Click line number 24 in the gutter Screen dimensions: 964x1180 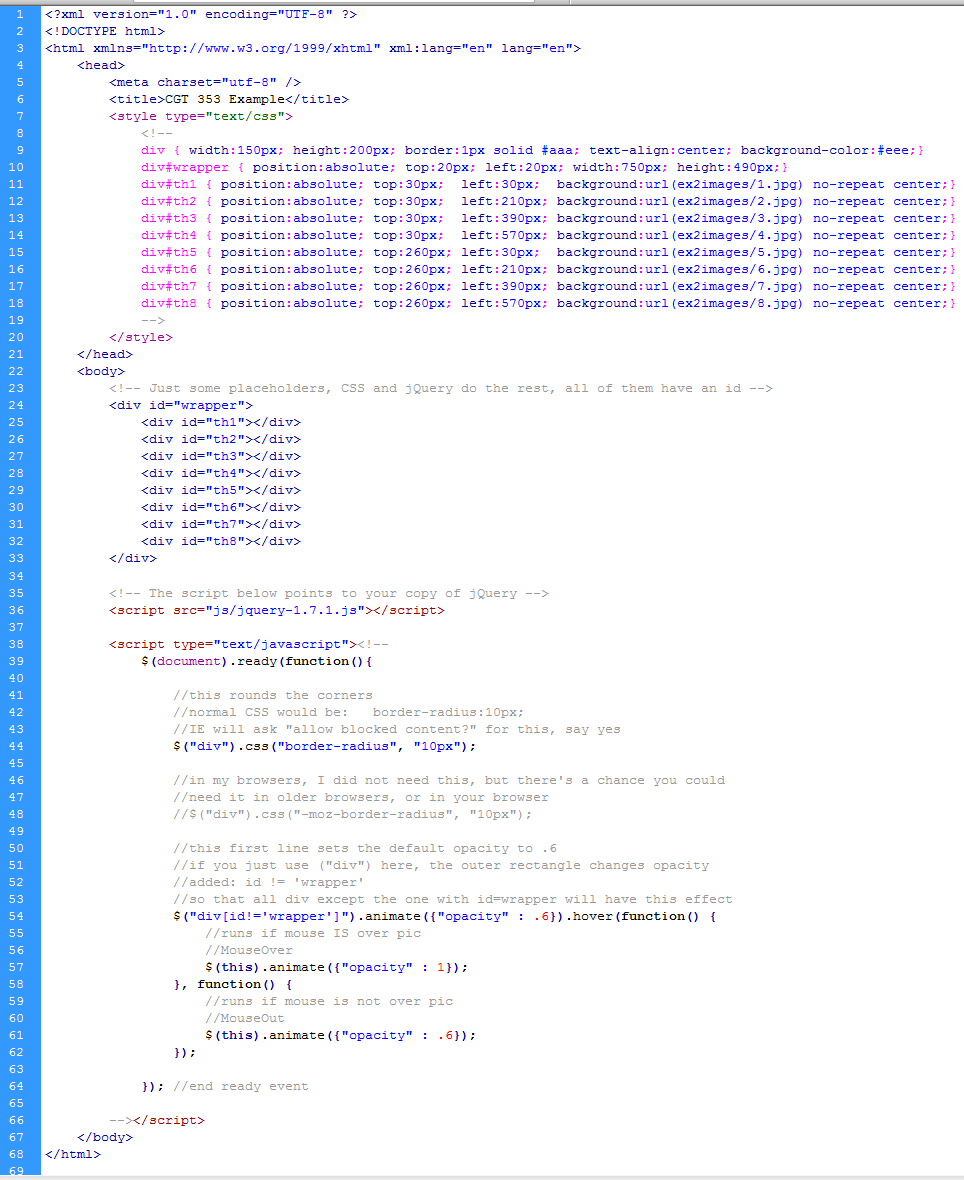[16, 406]
